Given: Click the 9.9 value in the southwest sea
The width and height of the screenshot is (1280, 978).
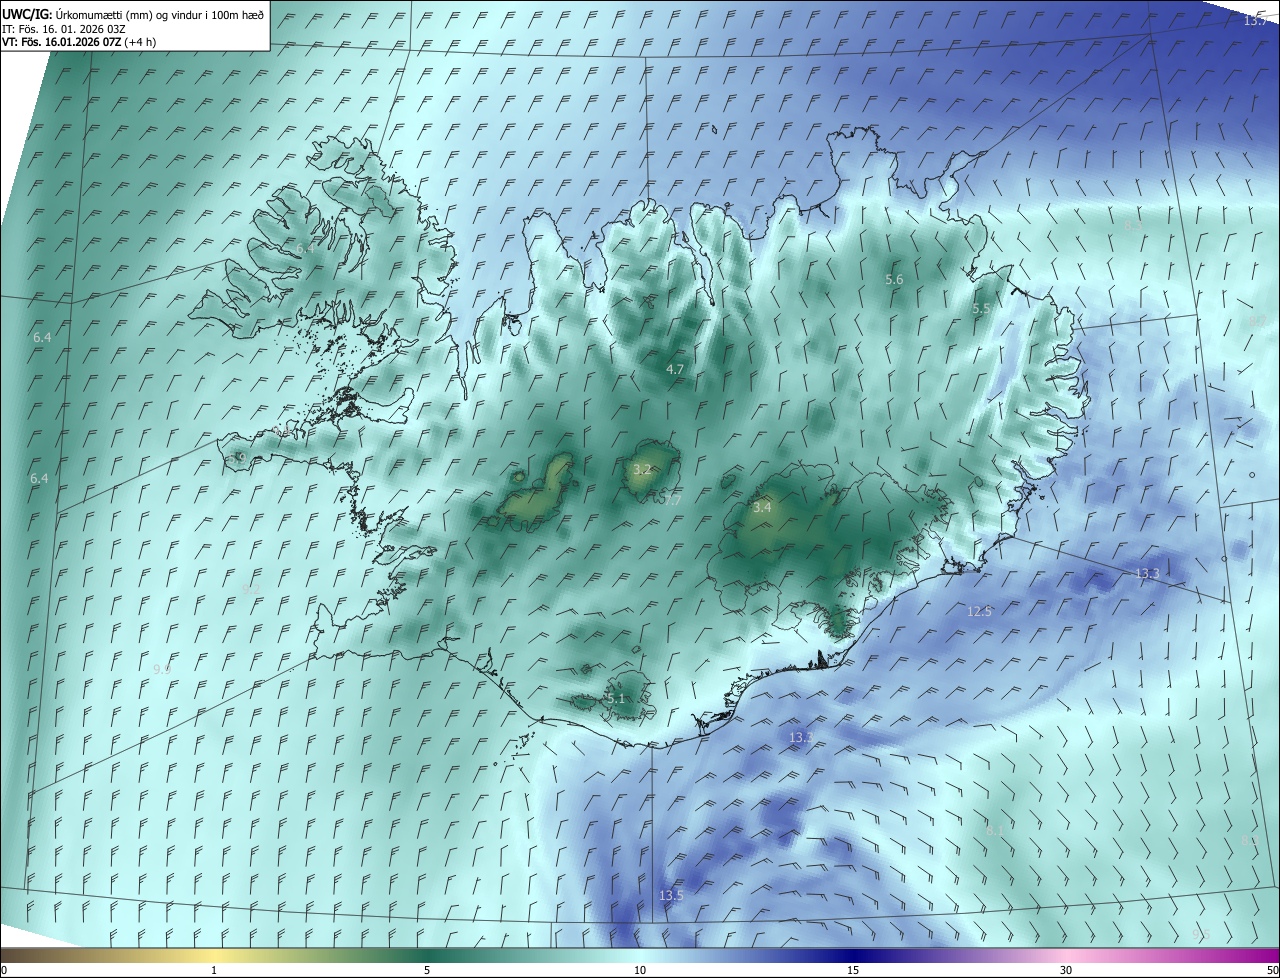Looking at the screenshot, I should tap(162, 668).
